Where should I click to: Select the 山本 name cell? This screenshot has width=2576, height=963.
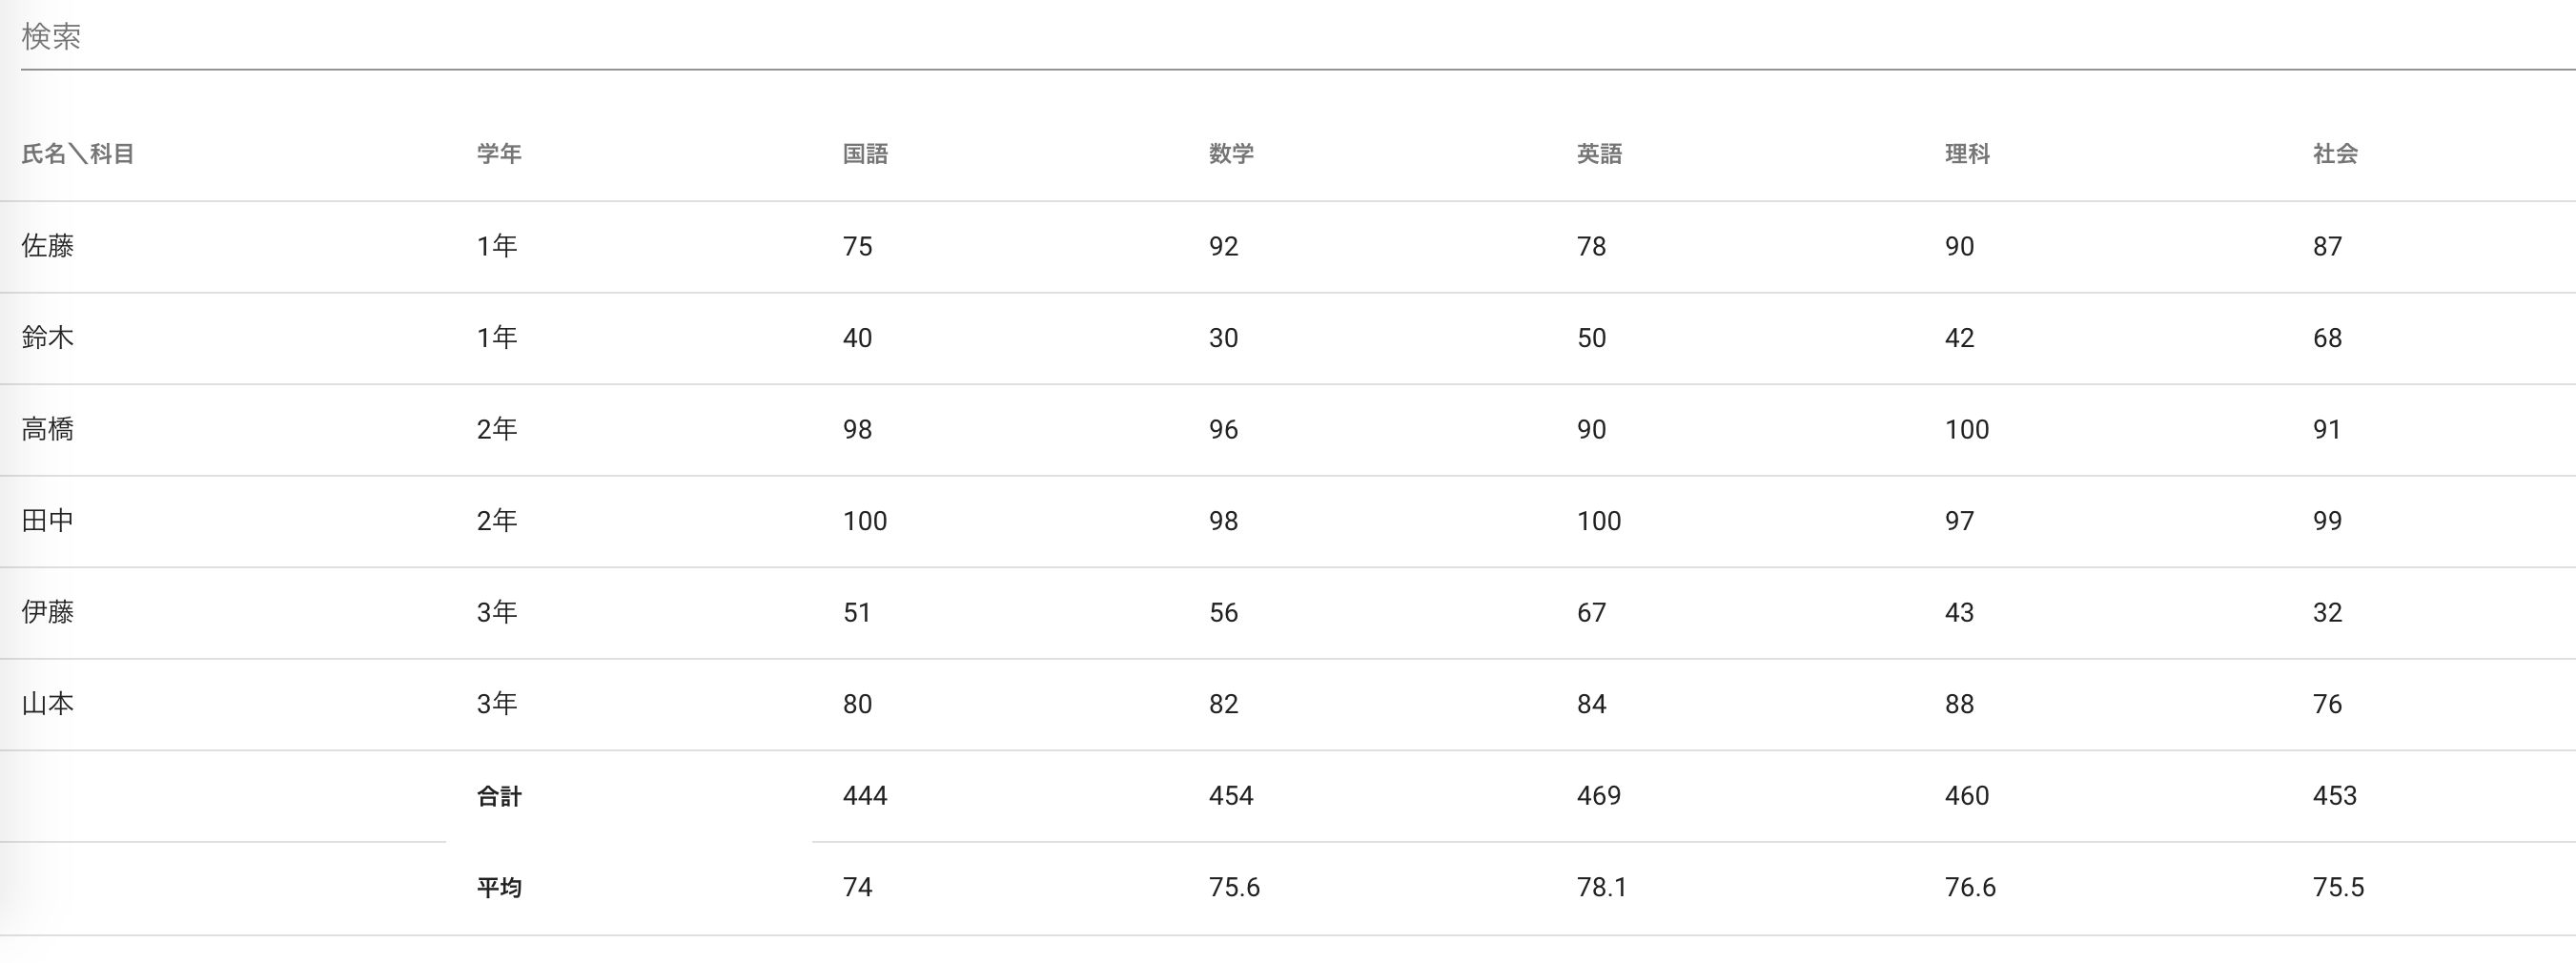click(x=48, y=704)
